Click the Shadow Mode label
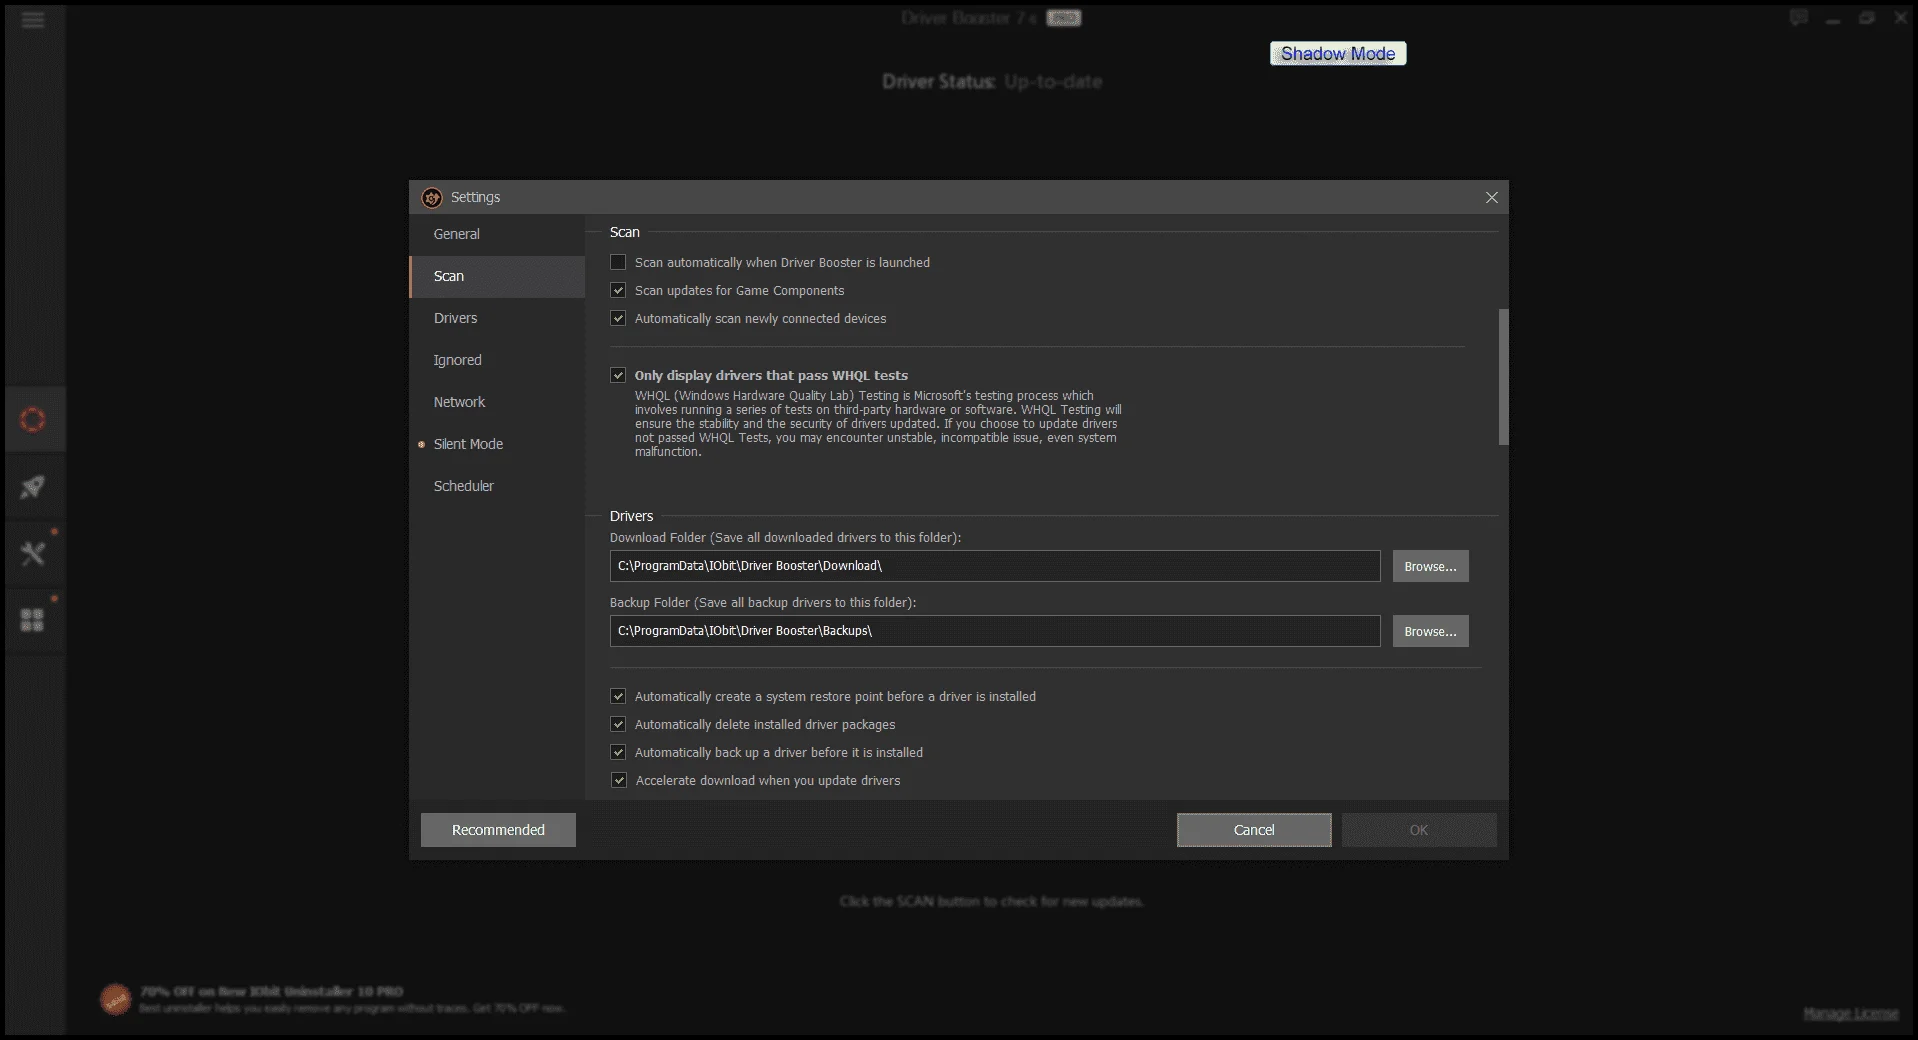 click(1338, 54)
